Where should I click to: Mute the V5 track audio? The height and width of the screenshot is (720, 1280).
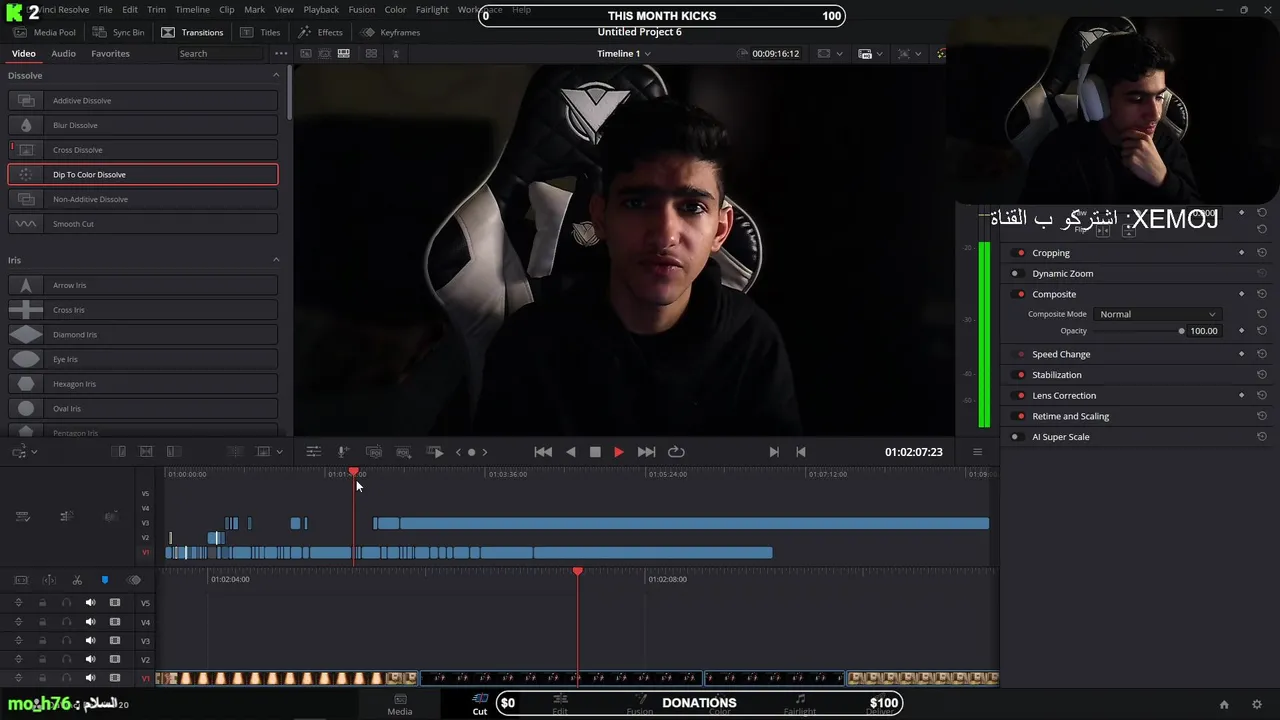click(x=90, y=603)
